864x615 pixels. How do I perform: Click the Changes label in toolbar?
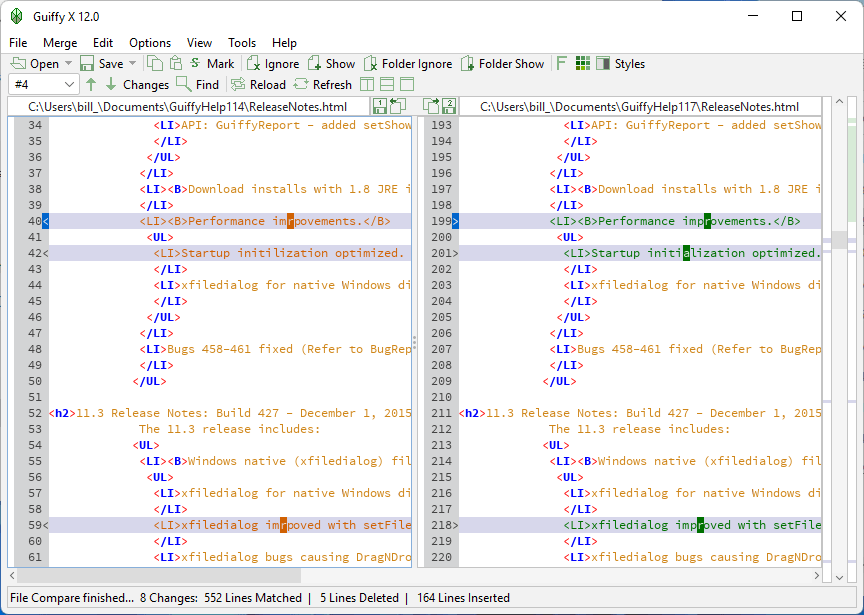pos(146,84)
